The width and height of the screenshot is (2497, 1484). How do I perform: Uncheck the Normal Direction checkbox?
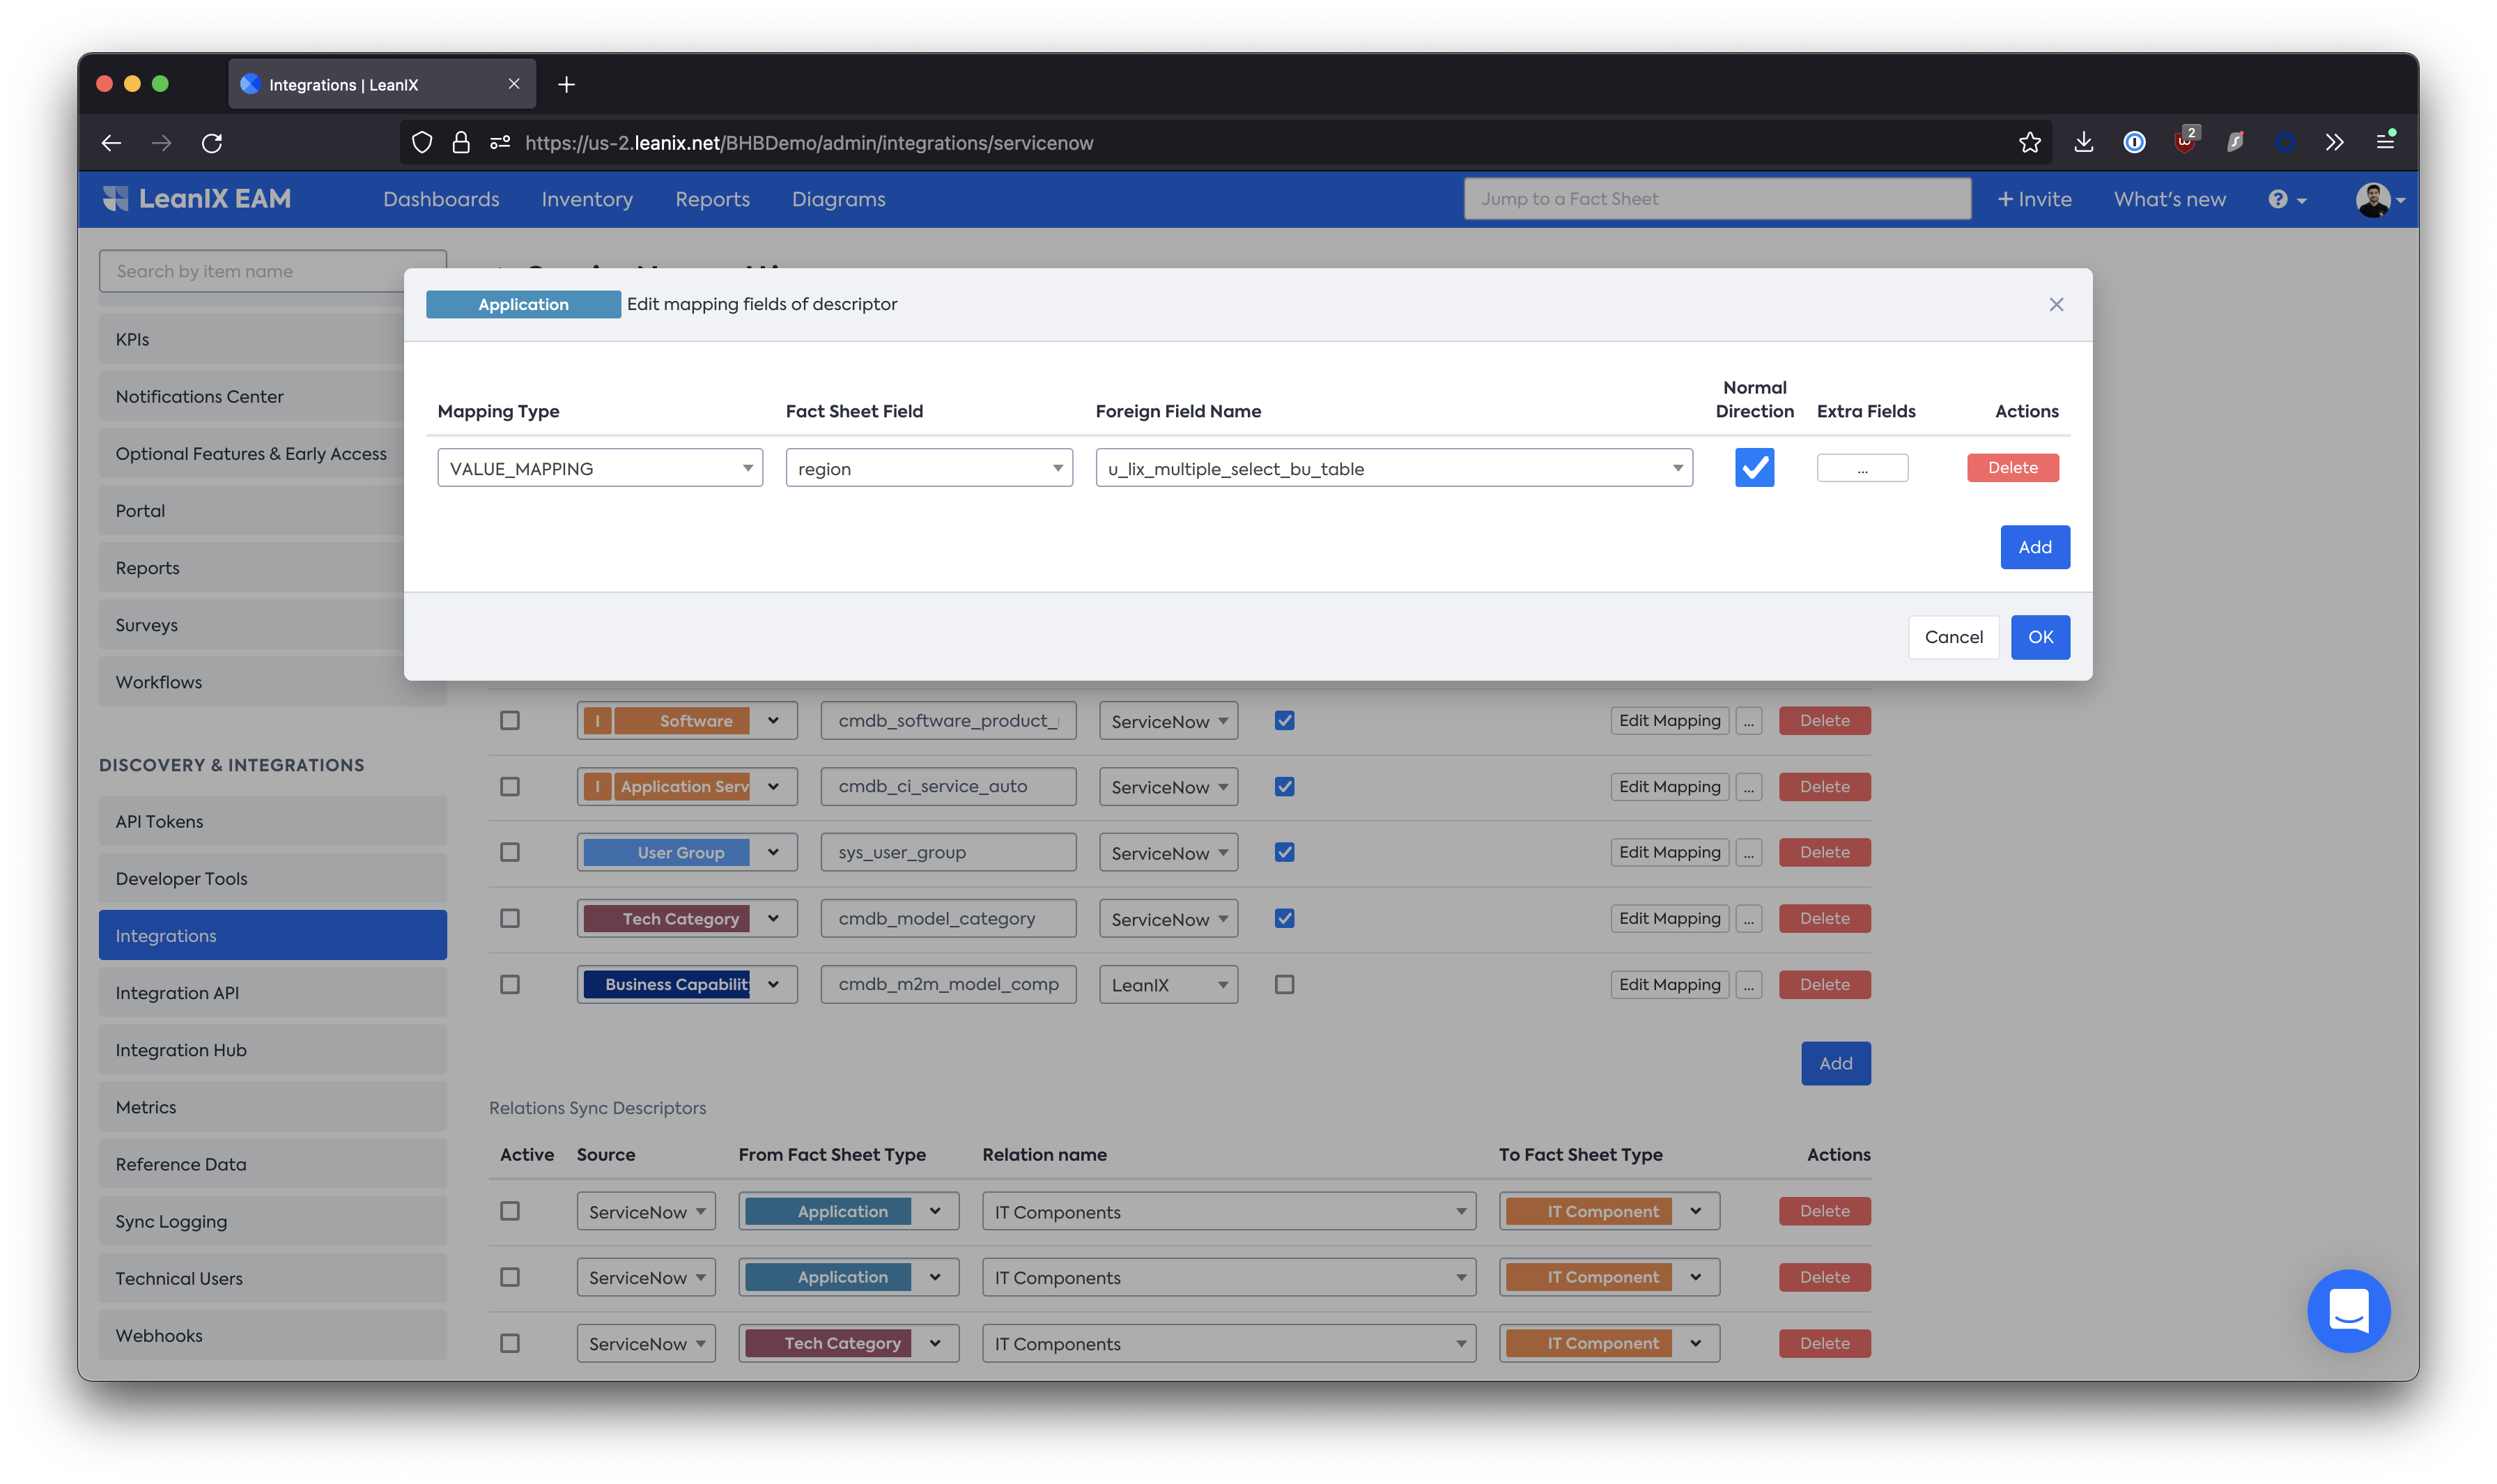(1754, 468)
